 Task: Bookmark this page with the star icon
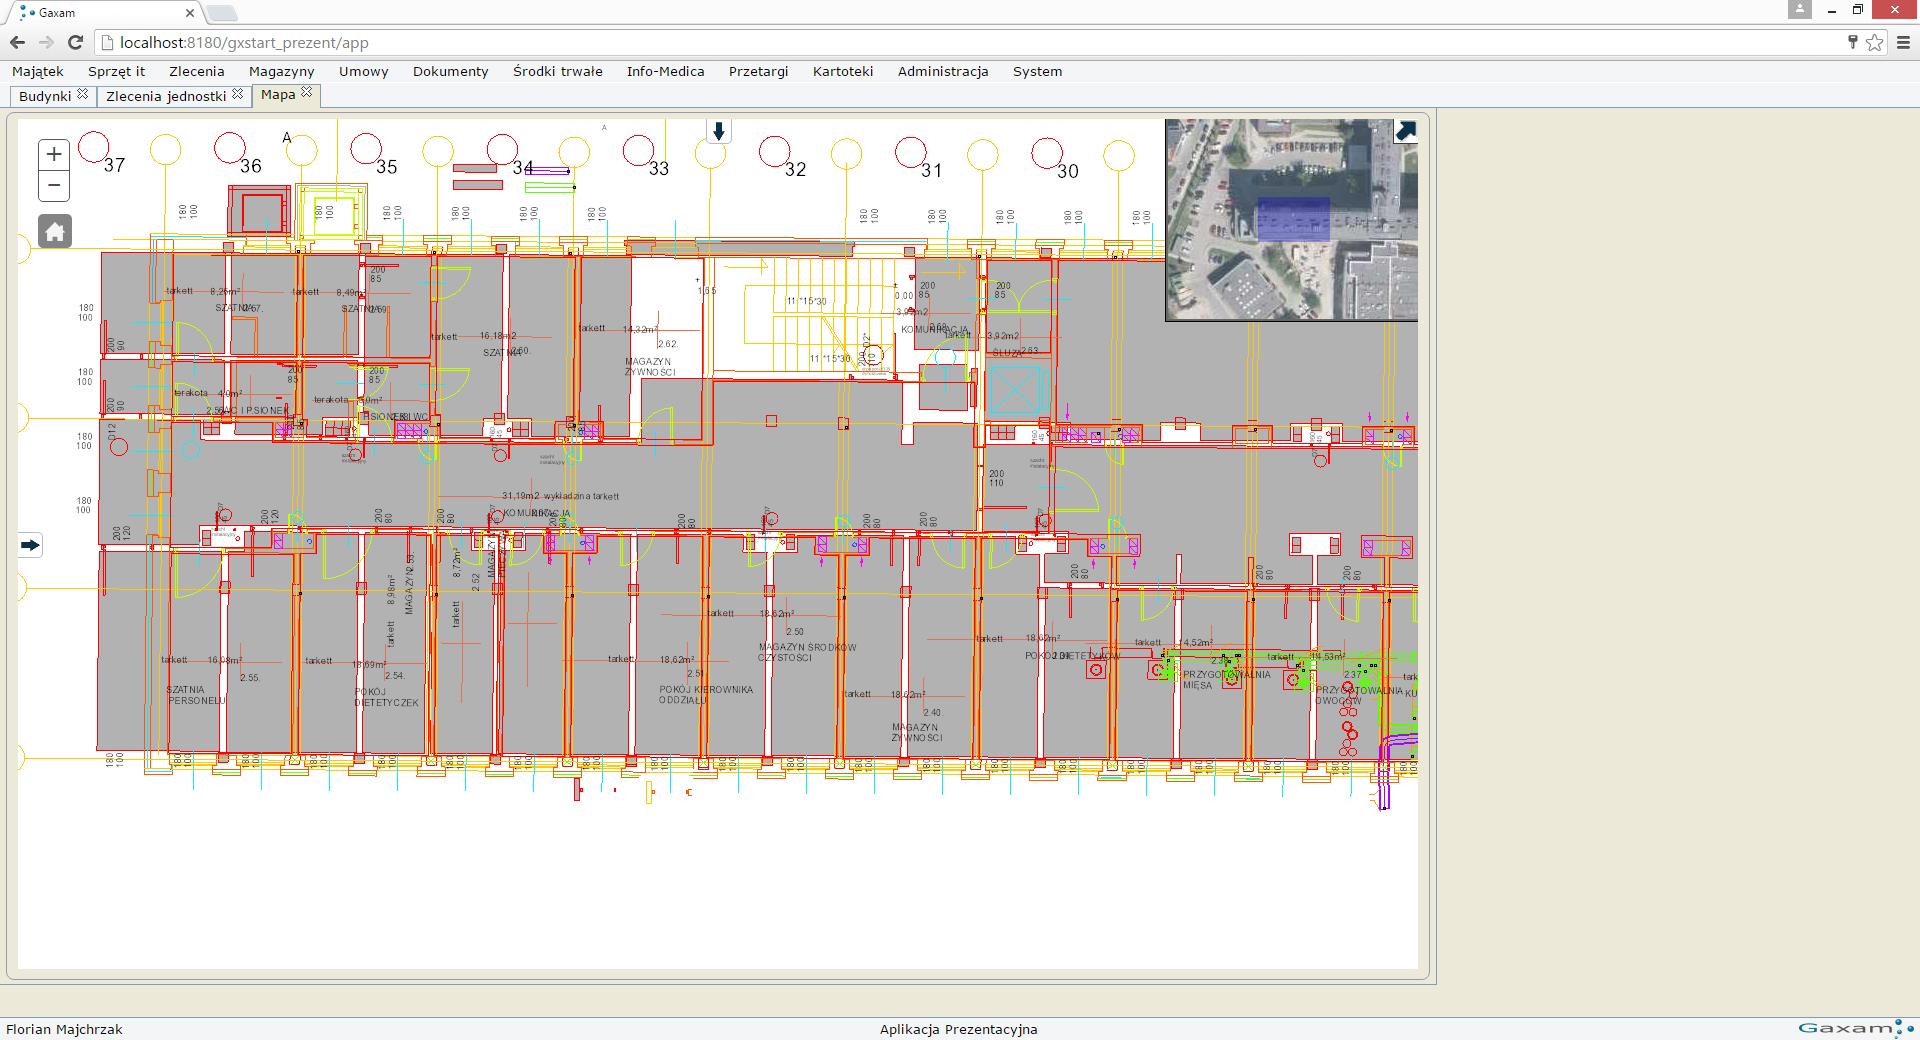[x=1874, y=42]
